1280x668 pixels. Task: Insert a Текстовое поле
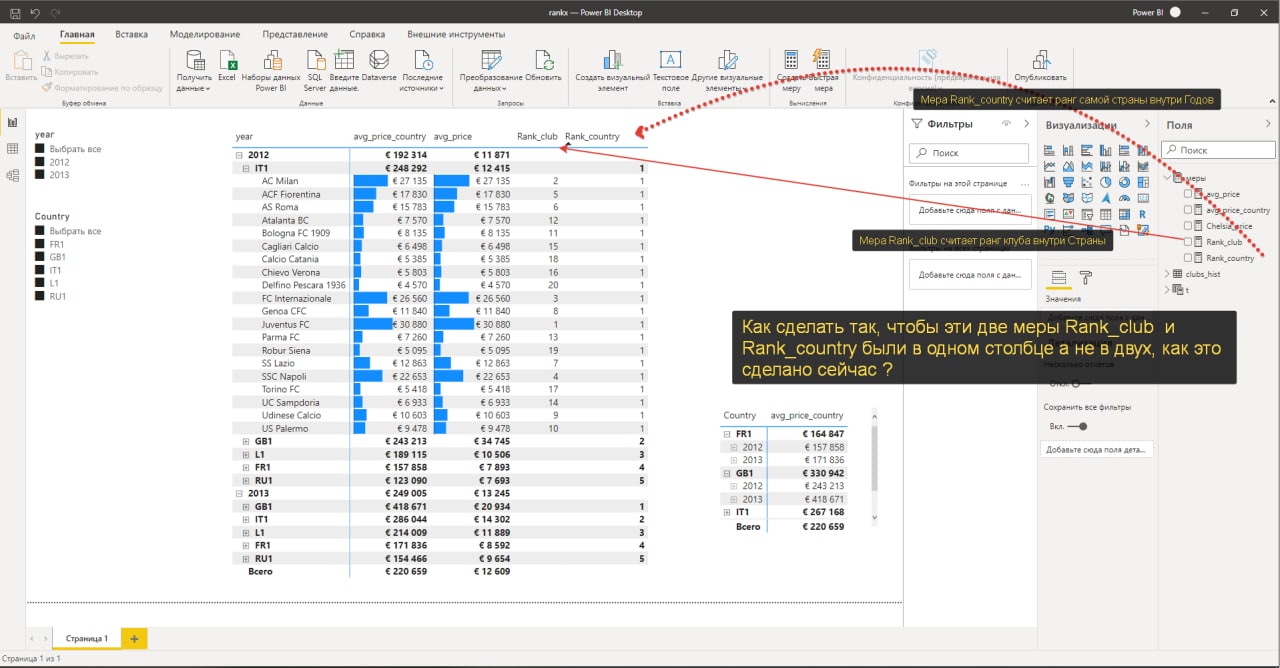670,71
